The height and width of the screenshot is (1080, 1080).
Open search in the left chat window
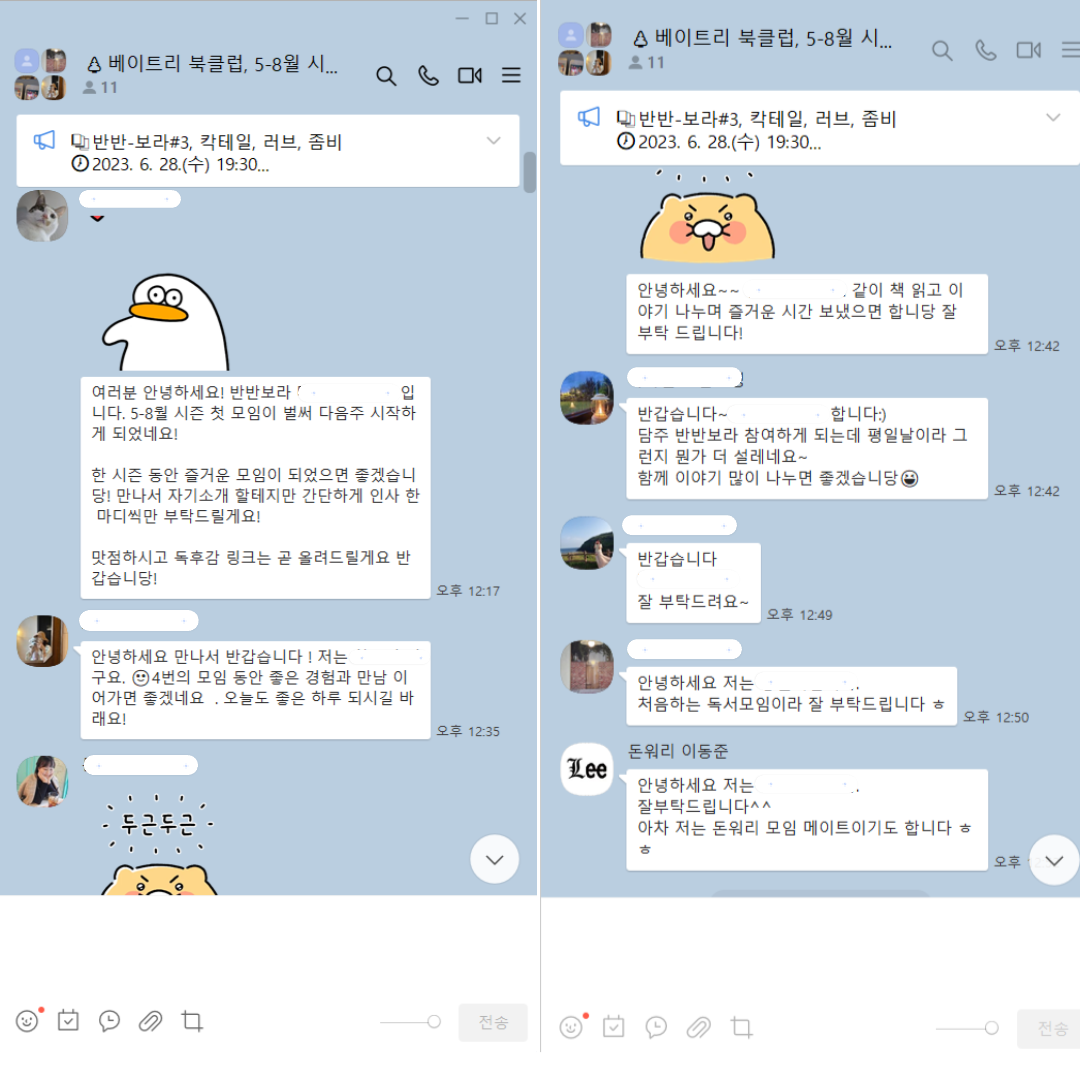tap(386, 76)
